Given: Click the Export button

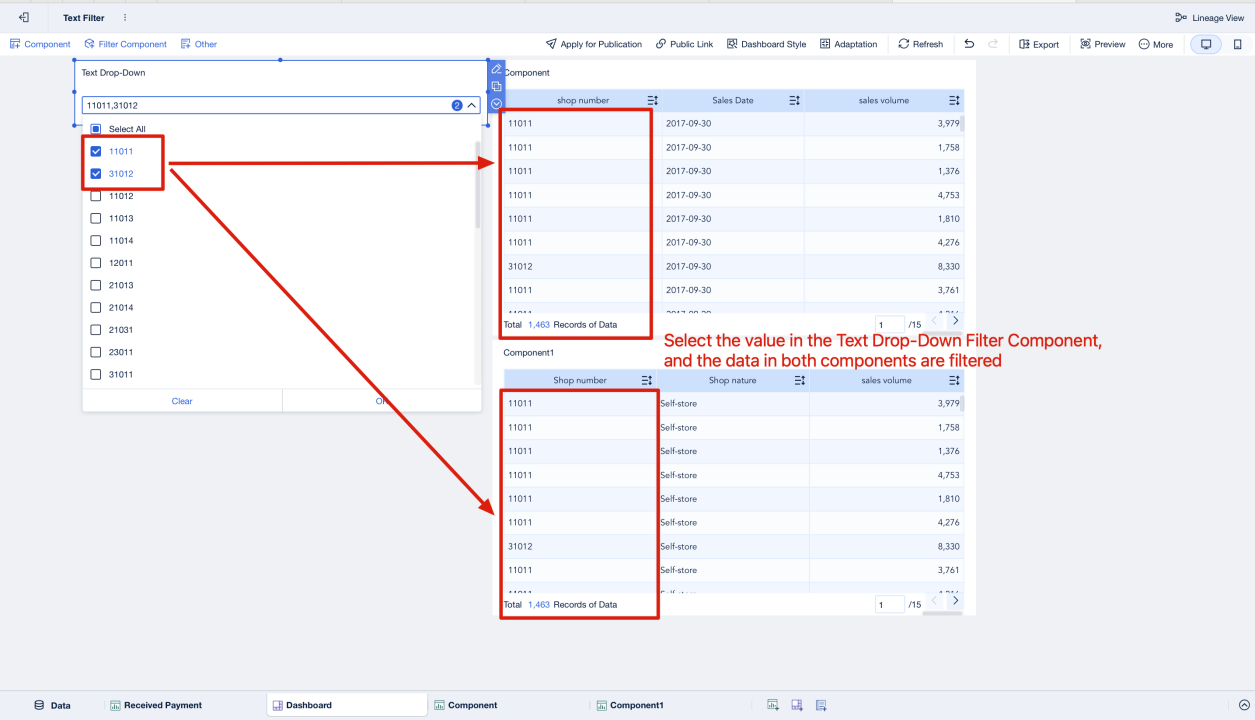Looking at the screenshot, I should pyautogui.click(x=1039, y=44).
